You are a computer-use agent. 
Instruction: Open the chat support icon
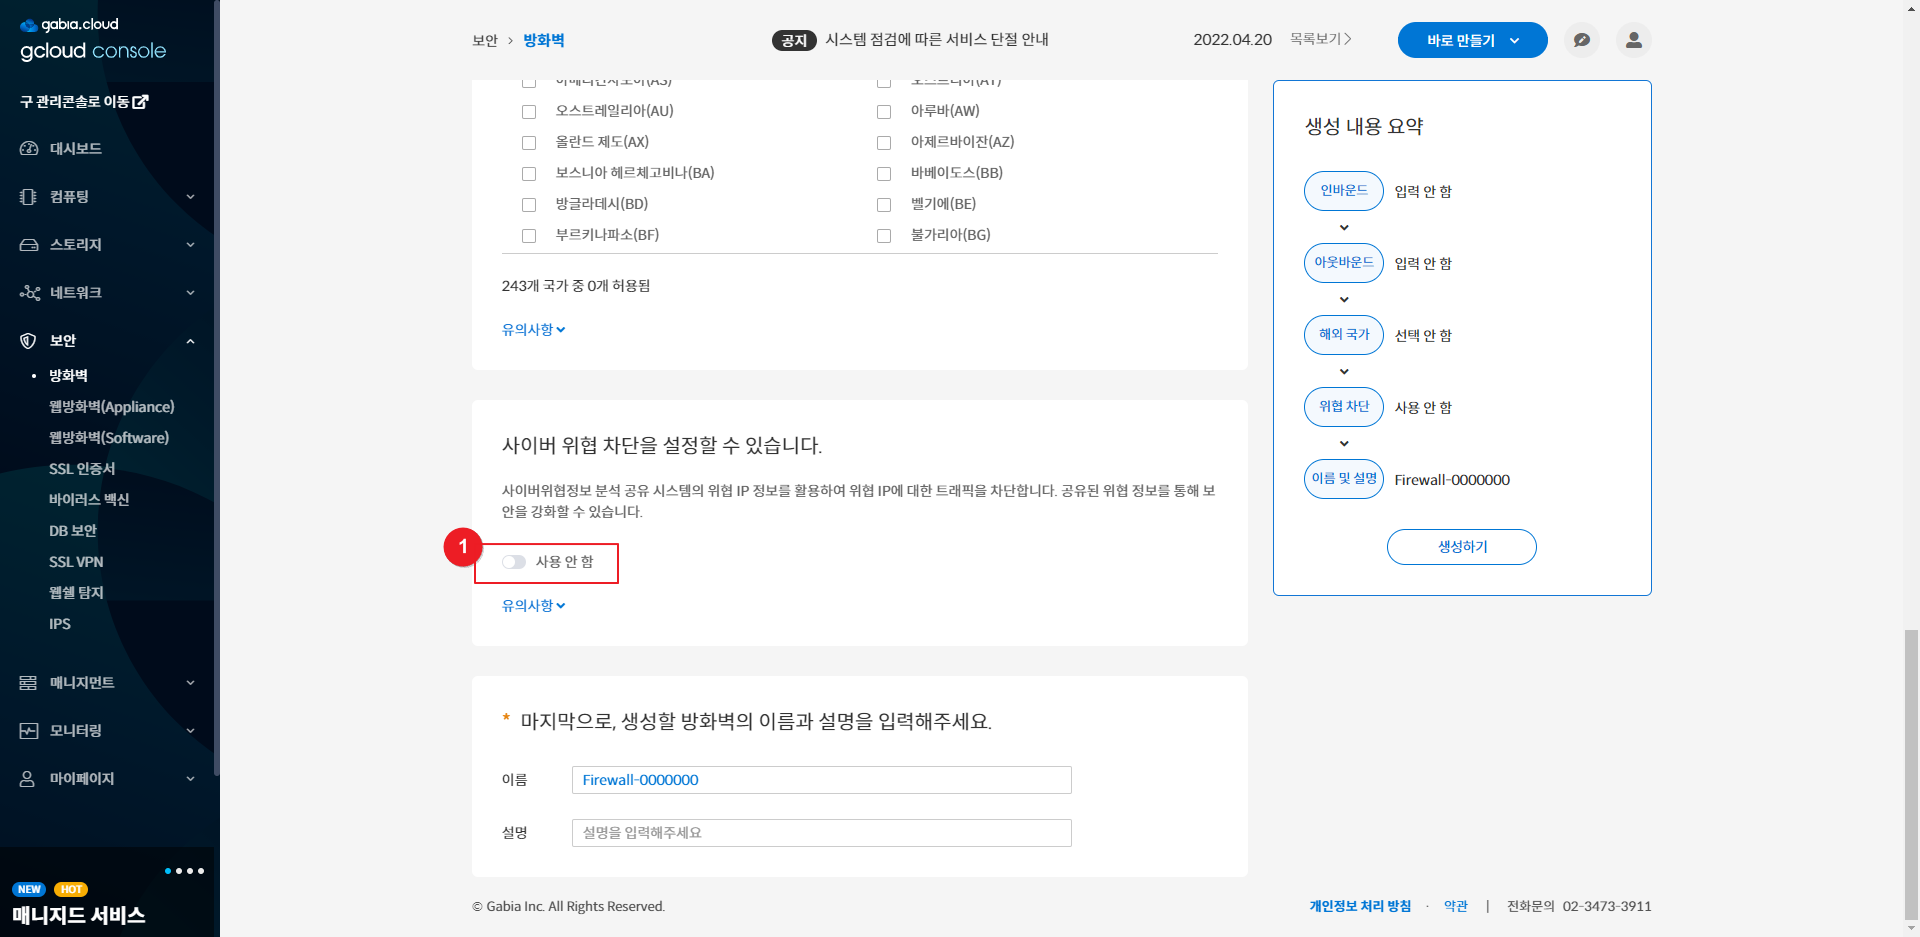1581,40
